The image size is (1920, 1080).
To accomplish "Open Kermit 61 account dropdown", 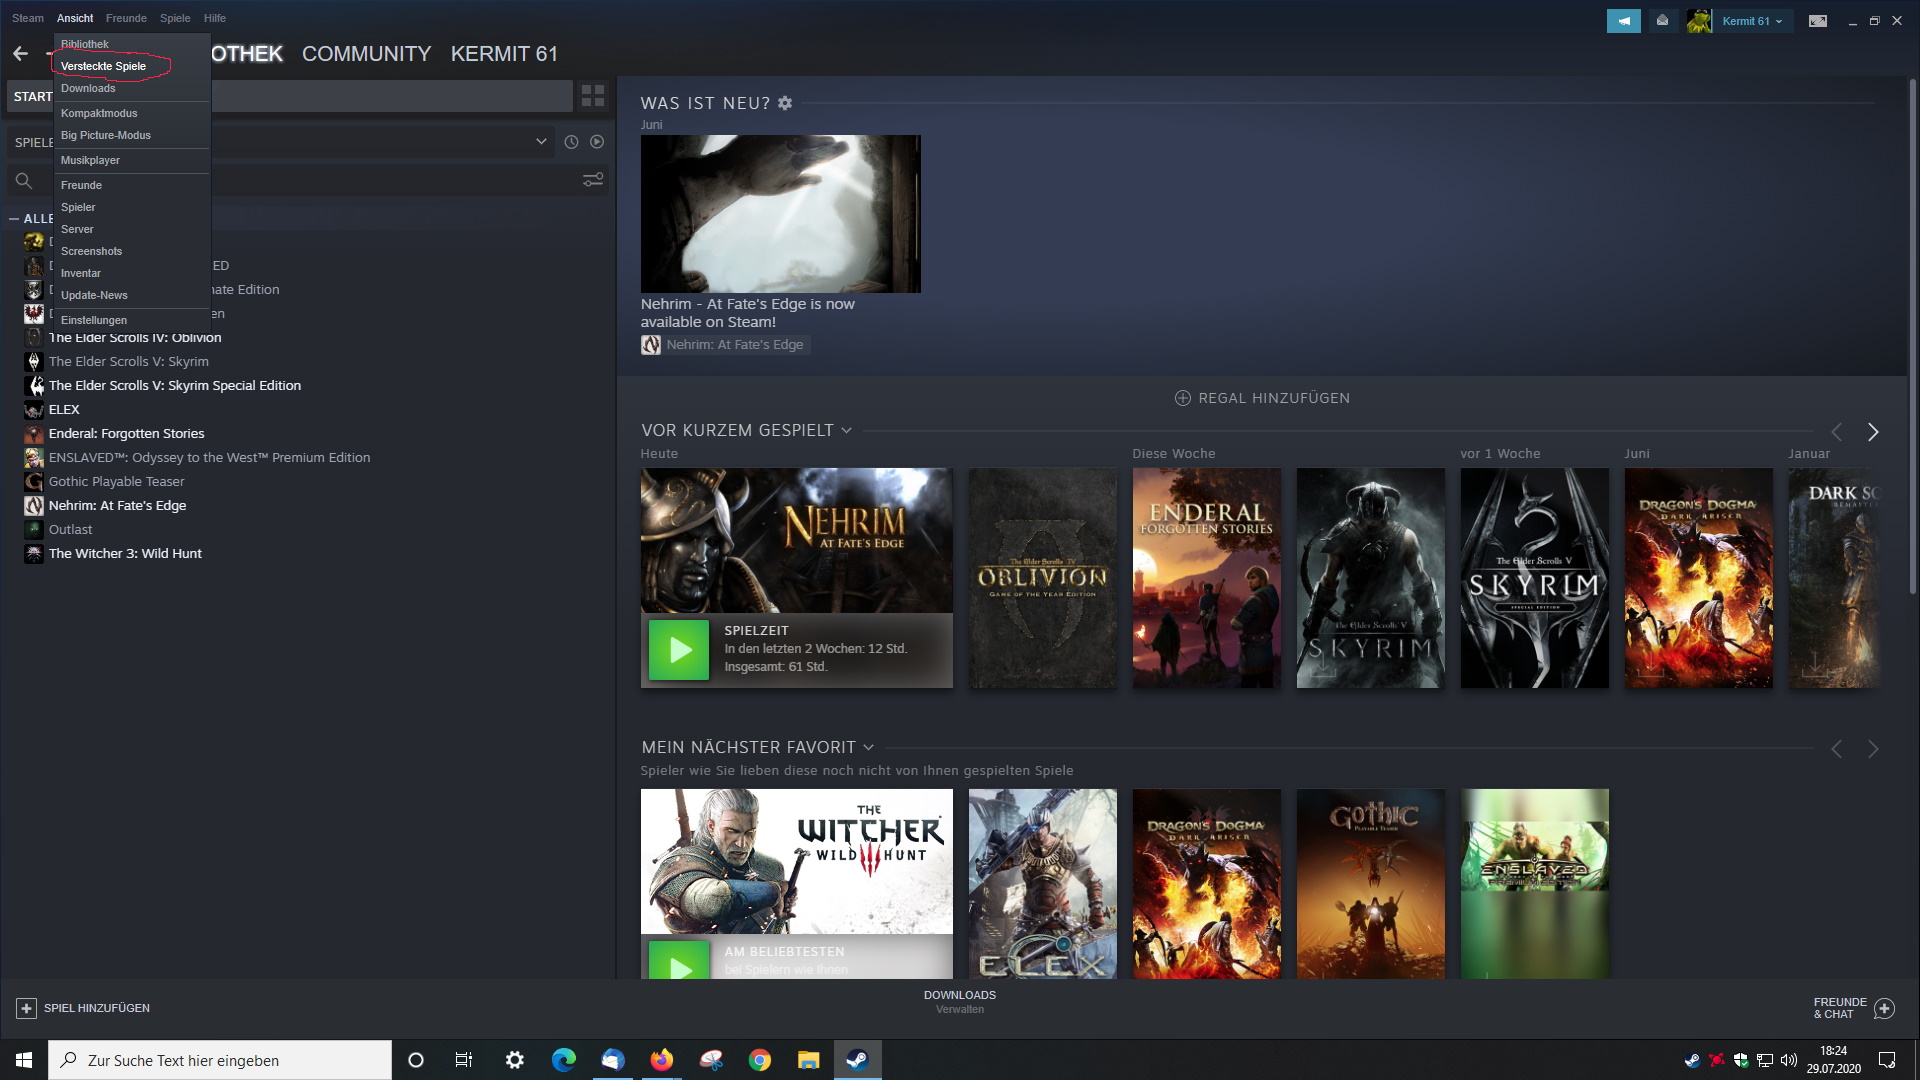I will point(1751,21).
